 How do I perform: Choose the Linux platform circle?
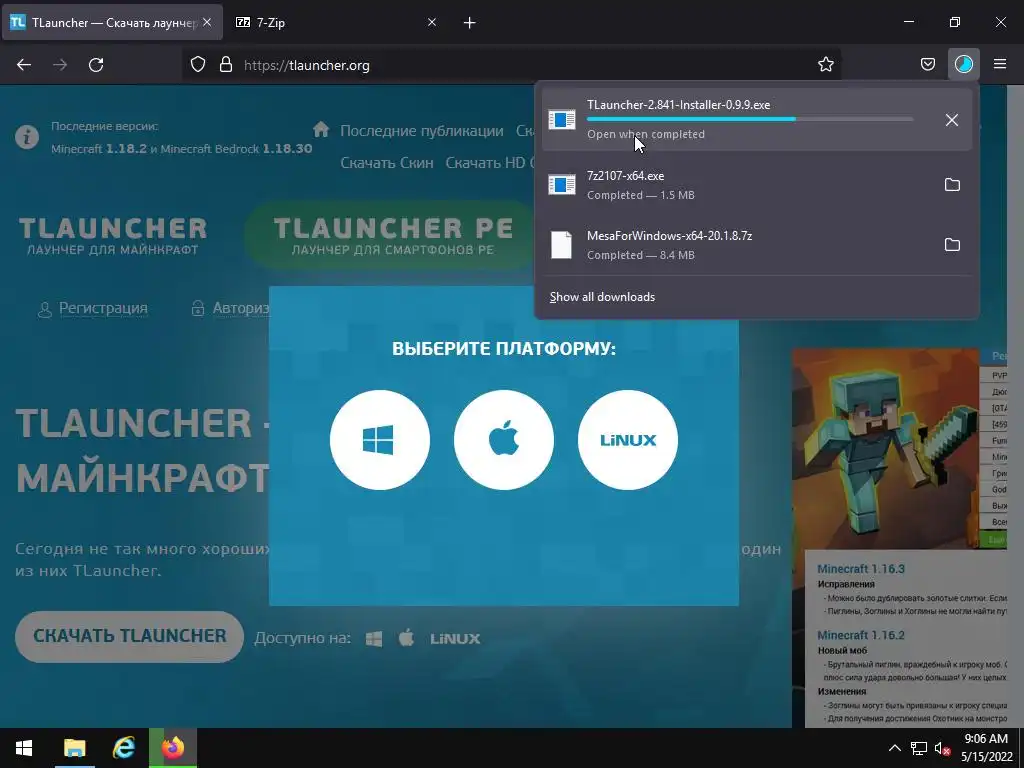point(628,440)
